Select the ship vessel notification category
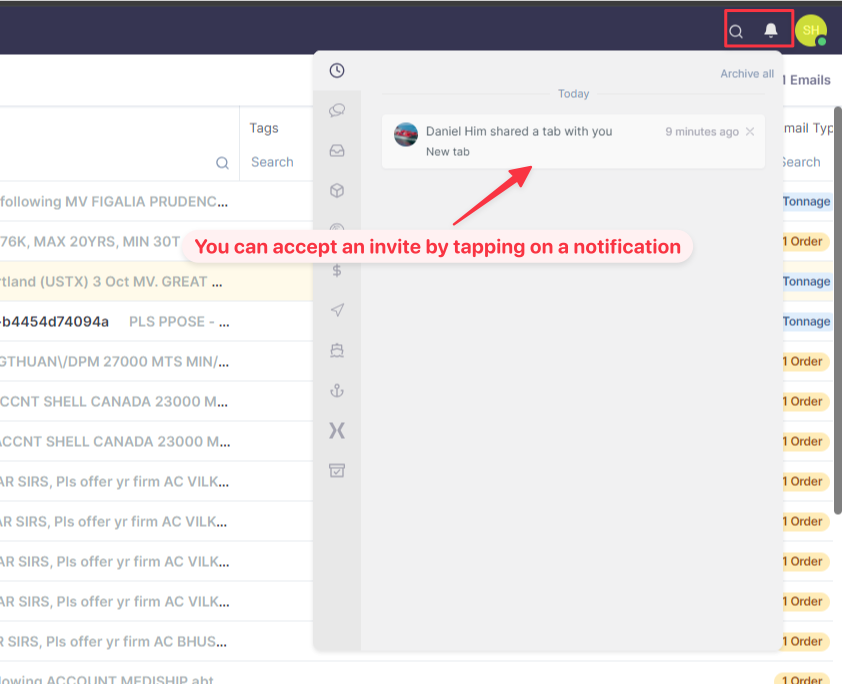 337,350
